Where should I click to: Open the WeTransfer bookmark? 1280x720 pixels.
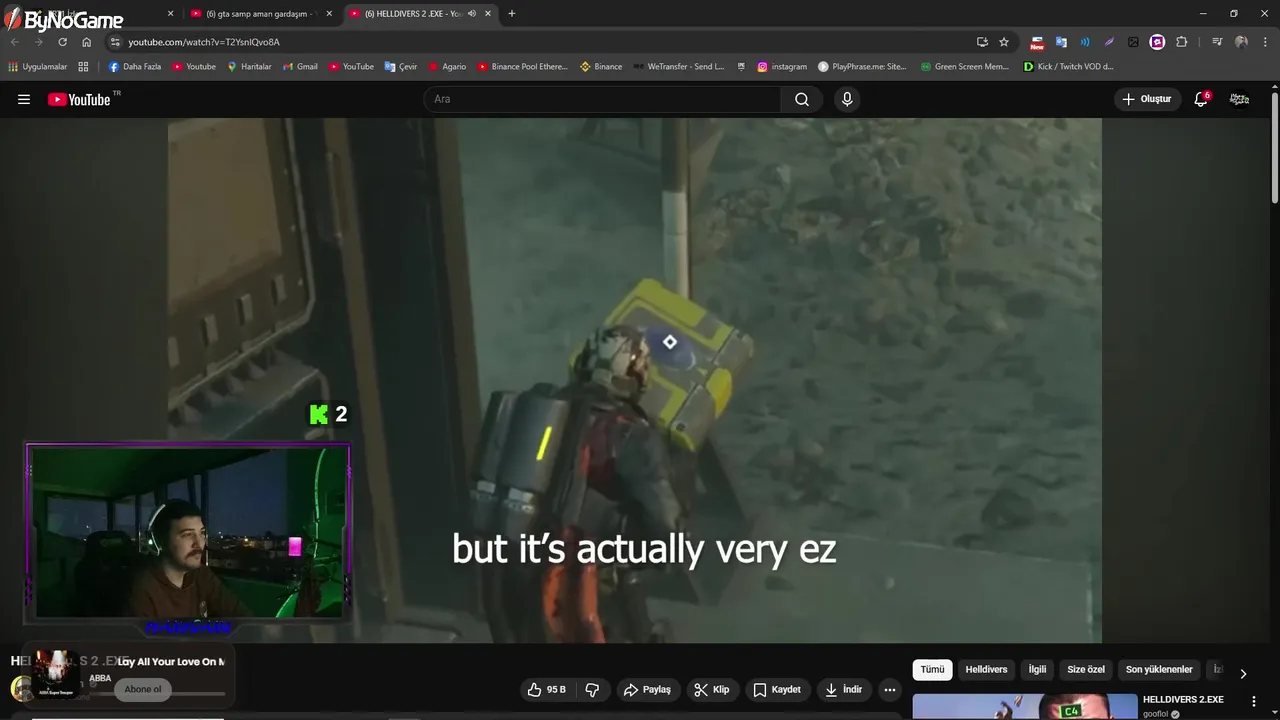pyautogui.click(x=678, y=67)
